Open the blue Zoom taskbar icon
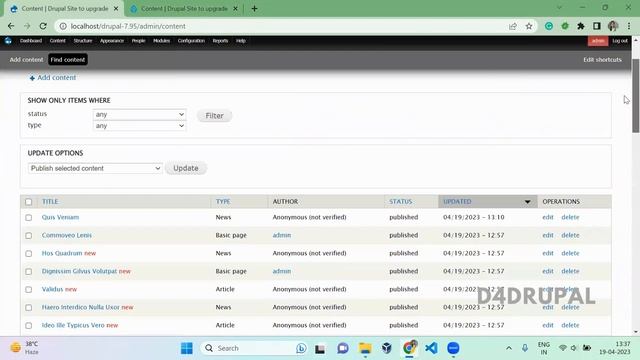Image resolution: width=640 pixels, height=360 pixels. coord(453,348)
